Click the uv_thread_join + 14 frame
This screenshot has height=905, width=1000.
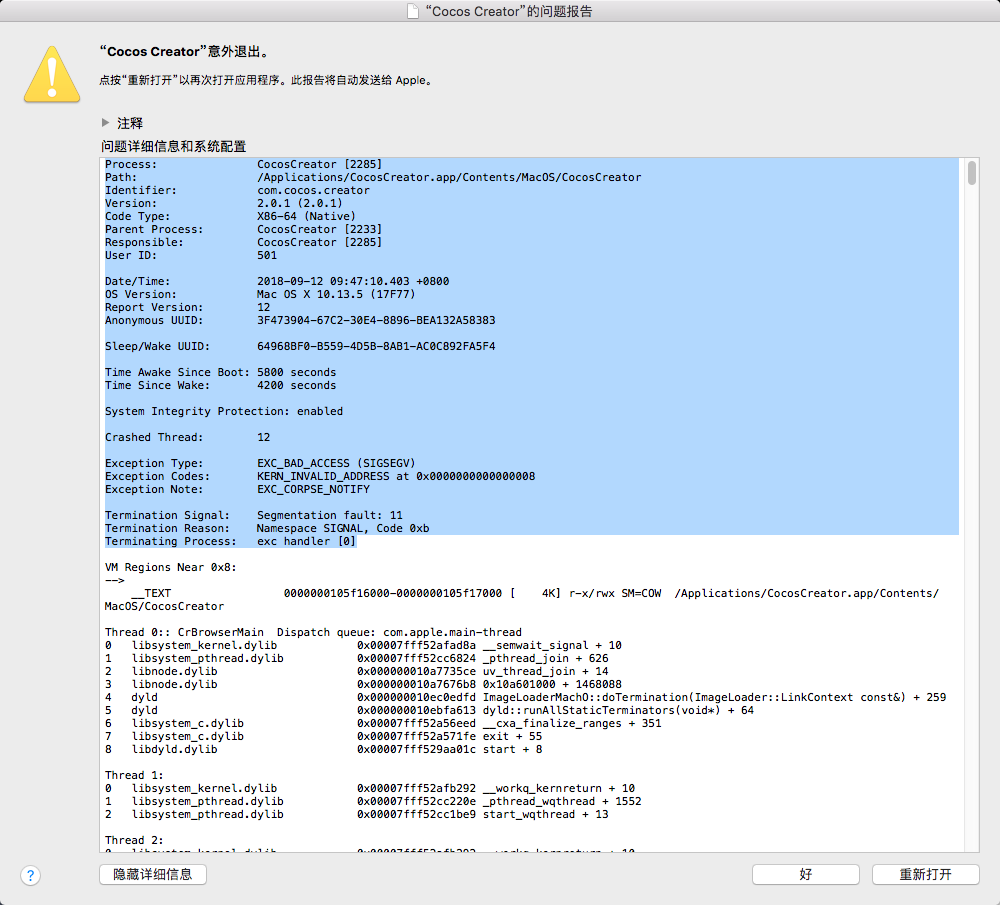[357, 672]
